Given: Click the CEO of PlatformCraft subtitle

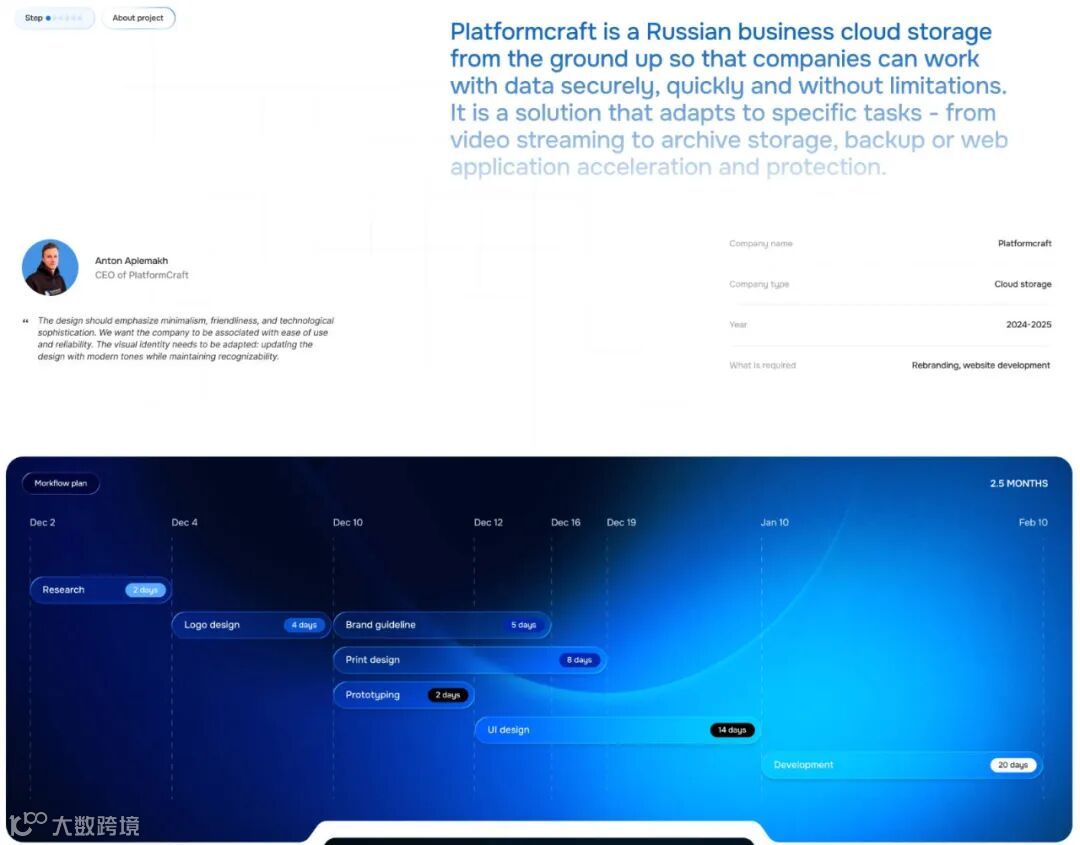Looking at the screenshot, I should (x=142, y=275).
